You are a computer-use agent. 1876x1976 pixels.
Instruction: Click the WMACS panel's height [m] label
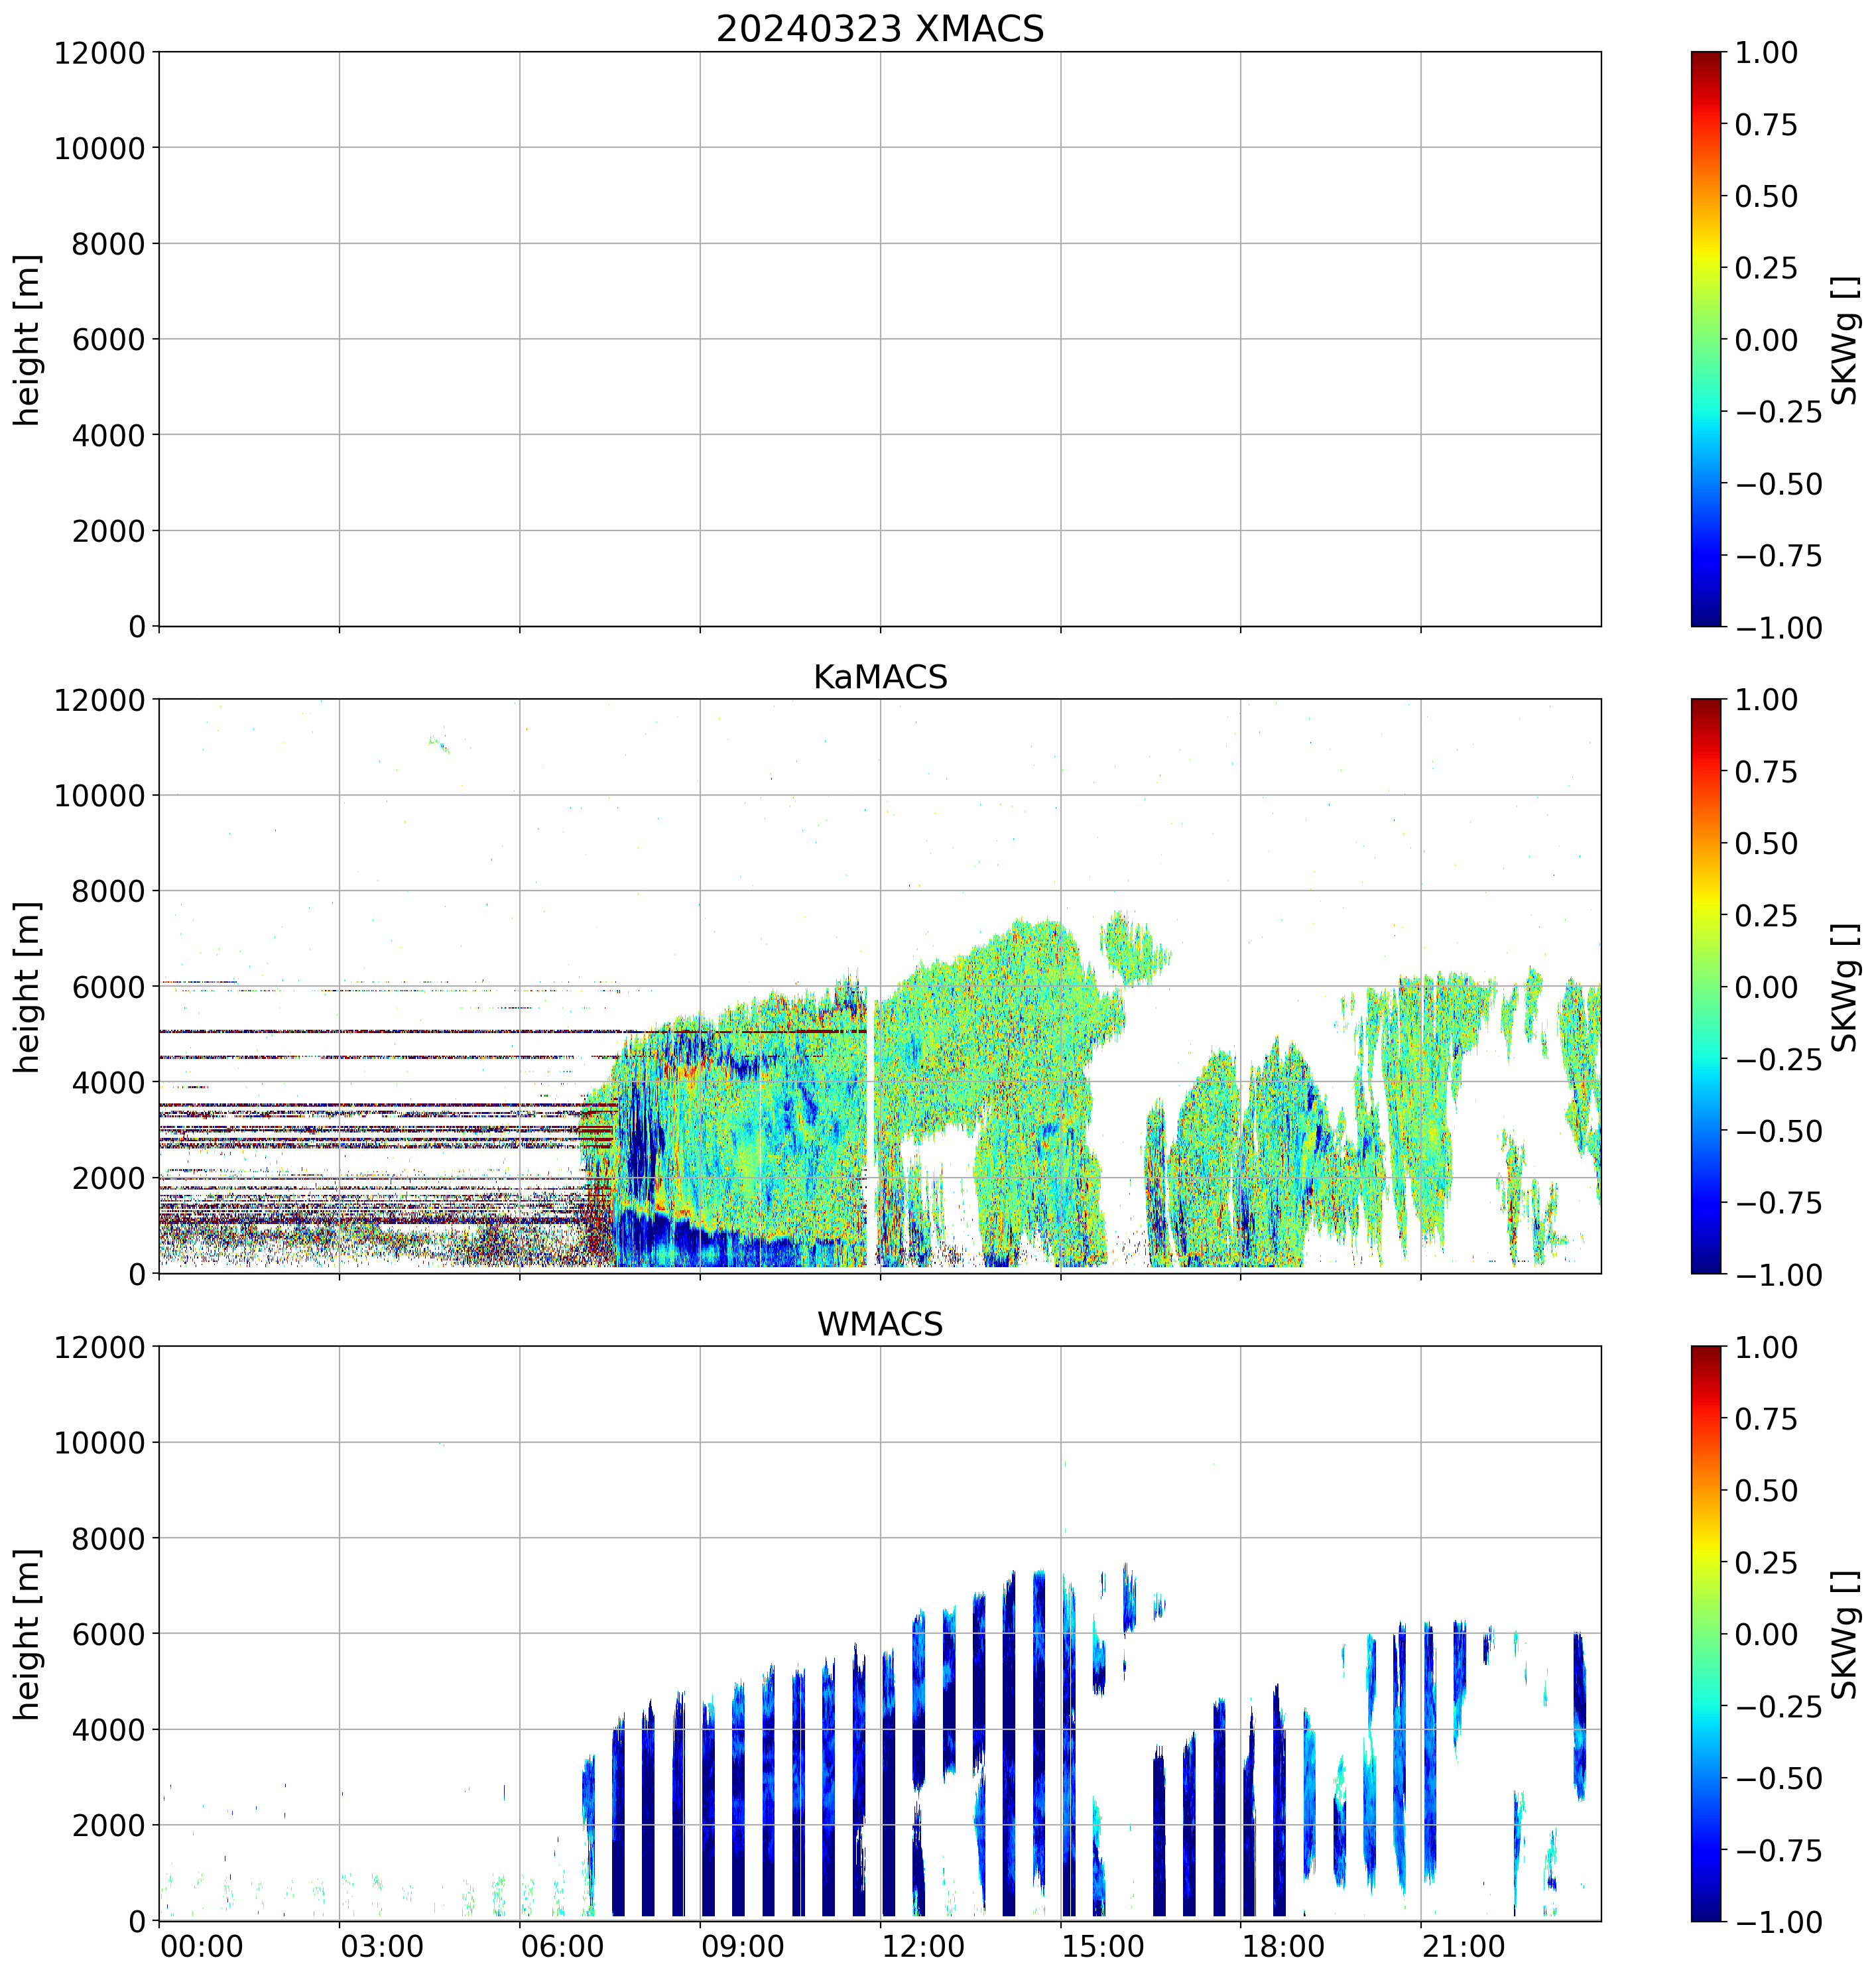[x=27, y=1634]
